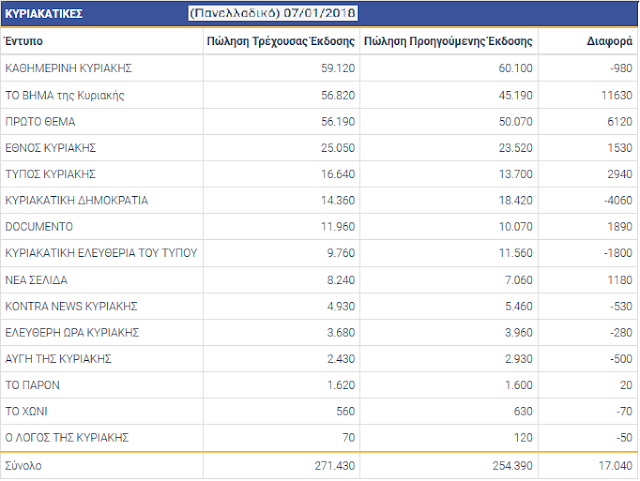
Task: Click current sales value 14.360
Action: tap(338, 200)
